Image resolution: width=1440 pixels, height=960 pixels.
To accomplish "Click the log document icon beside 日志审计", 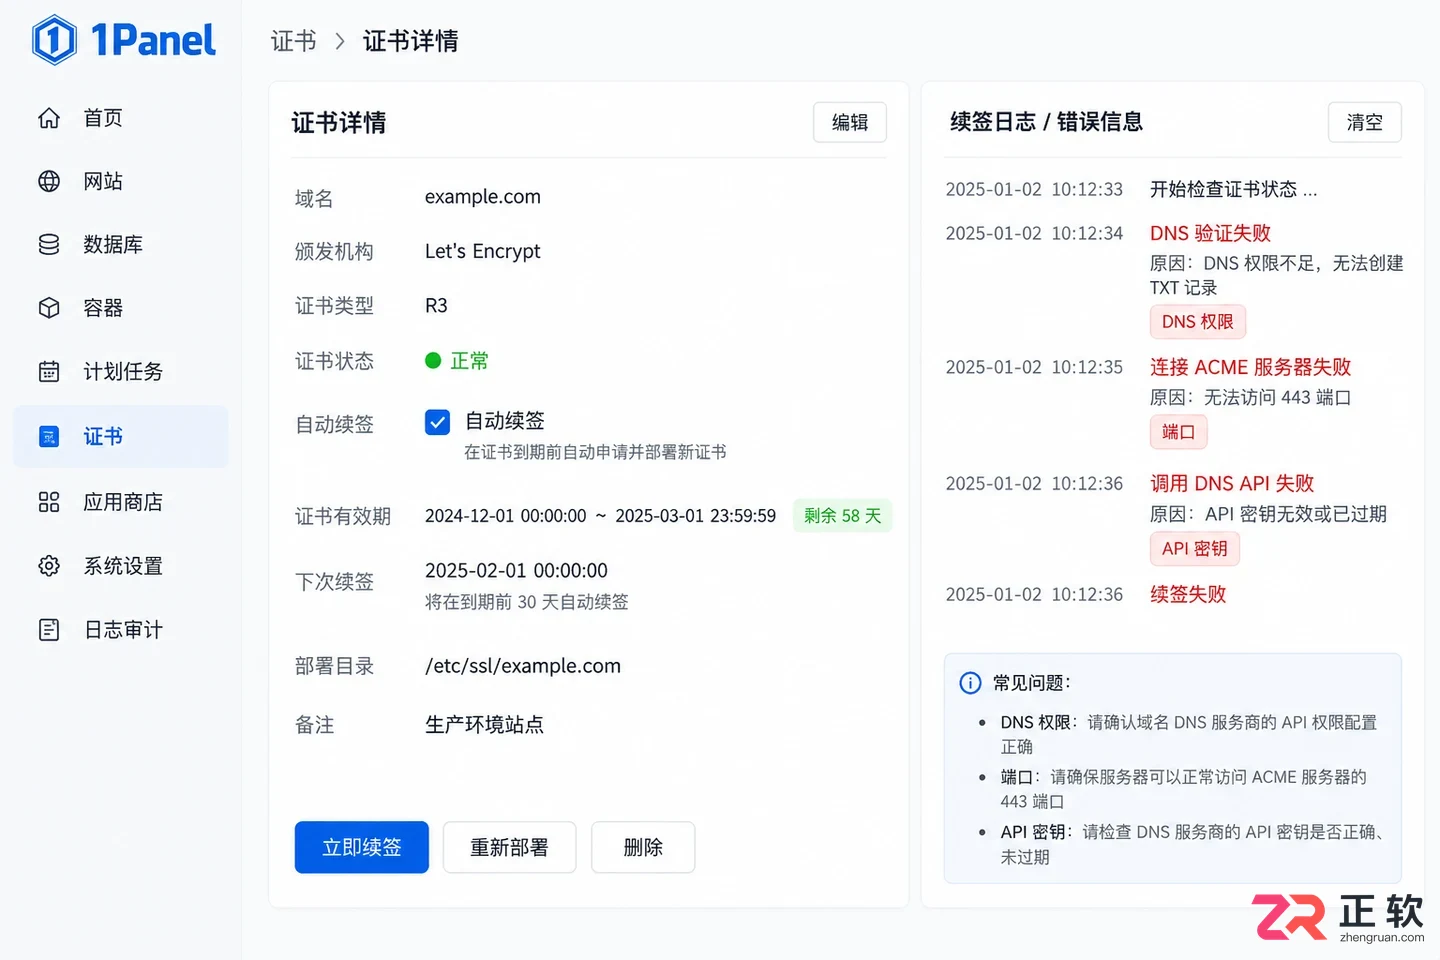I will point(49,629).
